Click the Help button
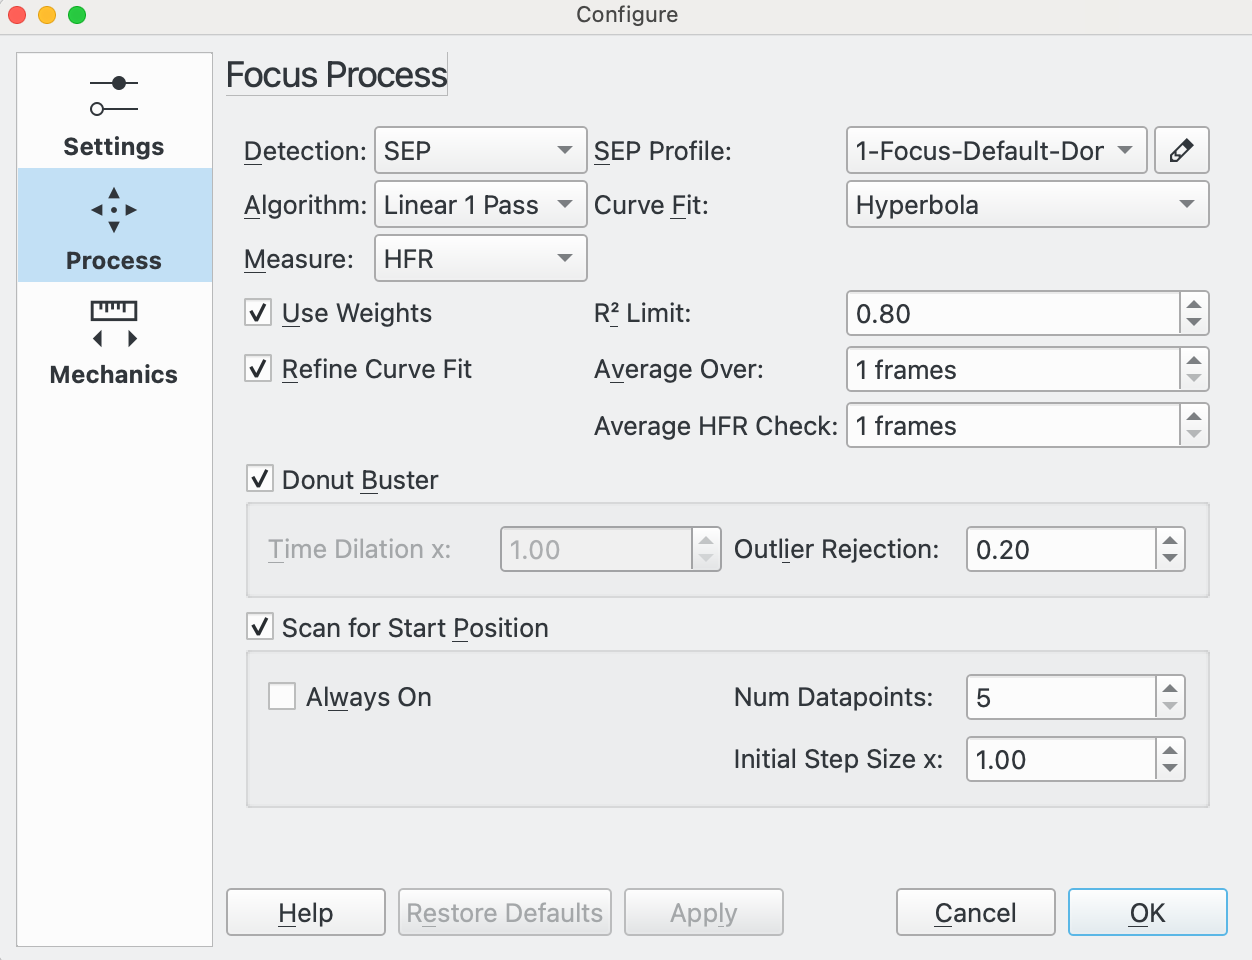The image size is (1252, 960). pyautogui.click(x=305, y=912)
